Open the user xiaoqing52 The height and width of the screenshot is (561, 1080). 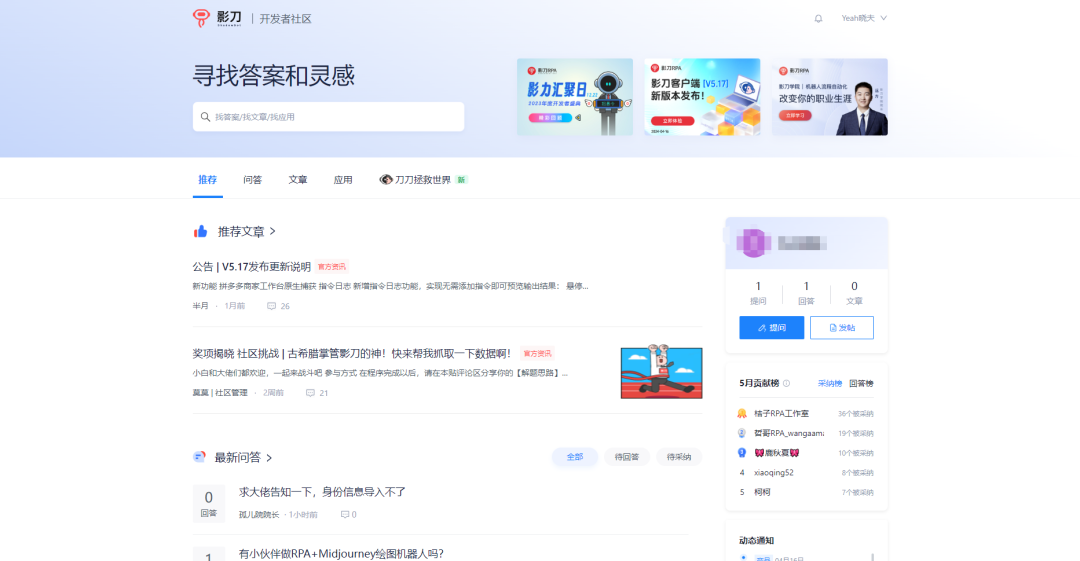point(773,473)
